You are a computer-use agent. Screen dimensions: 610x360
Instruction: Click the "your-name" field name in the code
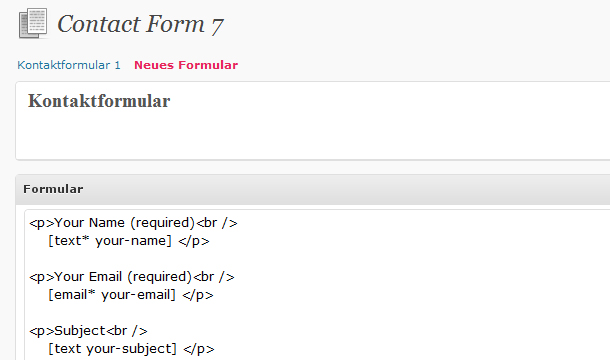coord(131,241)
